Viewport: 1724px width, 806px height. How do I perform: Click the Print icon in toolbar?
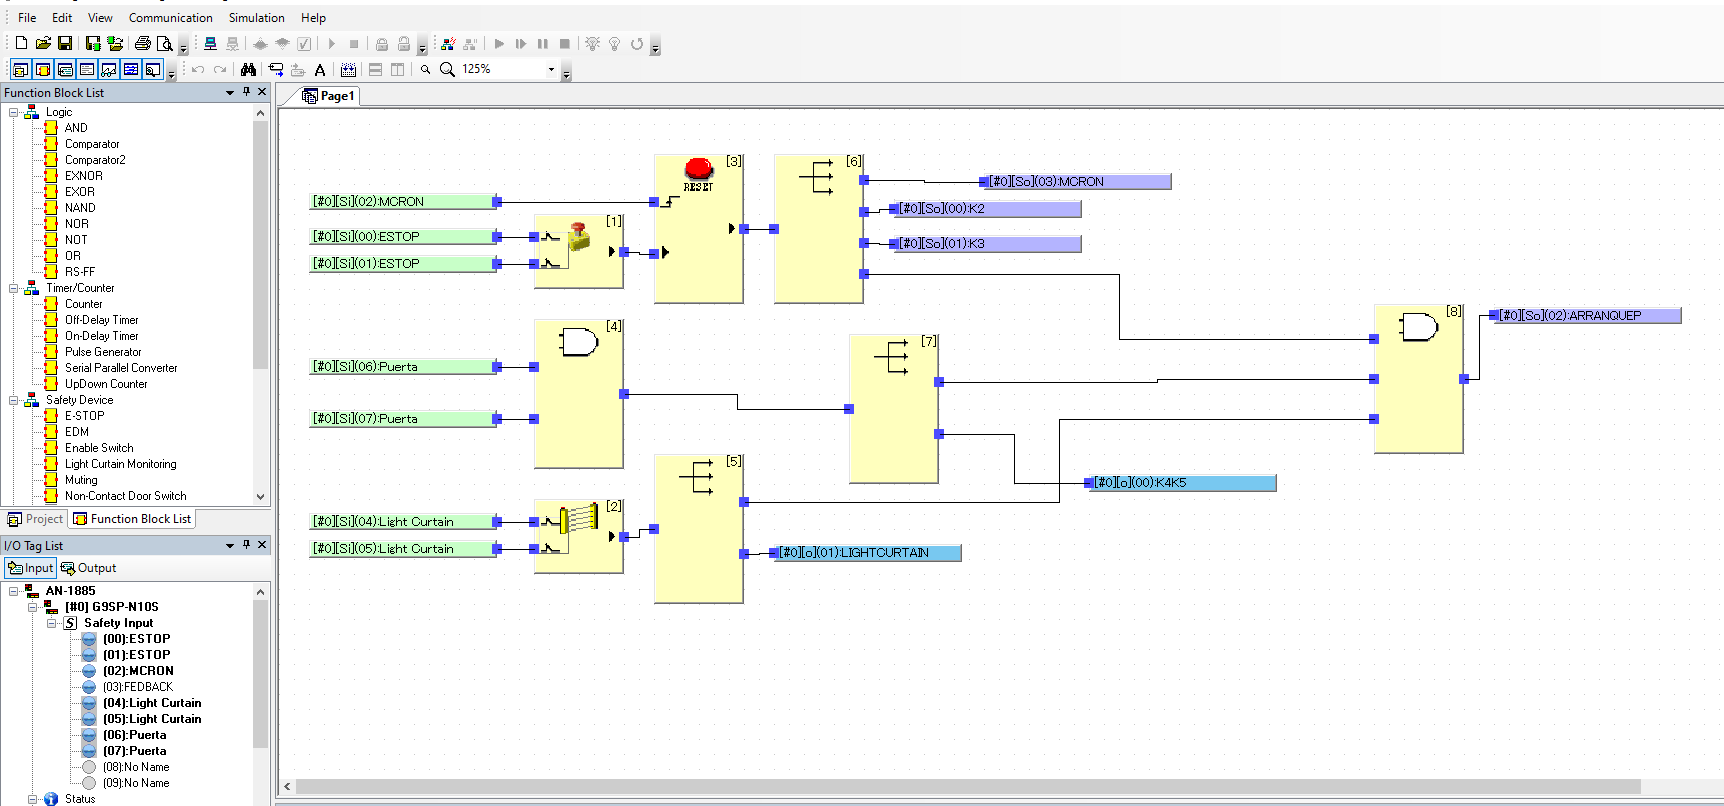143,43
